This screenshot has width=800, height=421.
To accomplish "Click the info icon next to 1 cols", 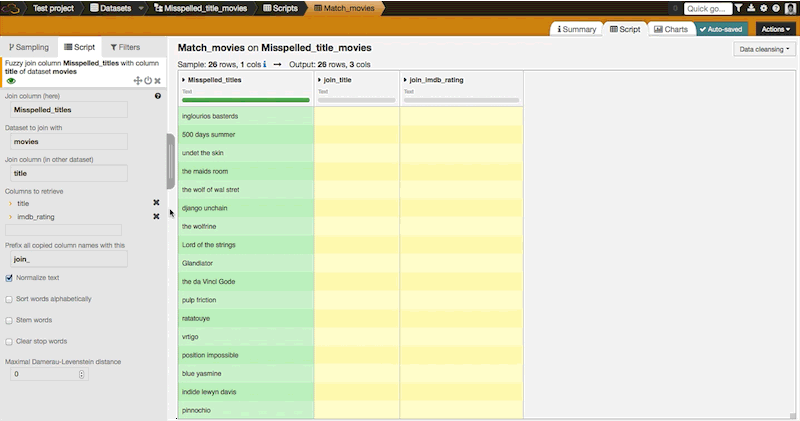I will click(264, 64).
